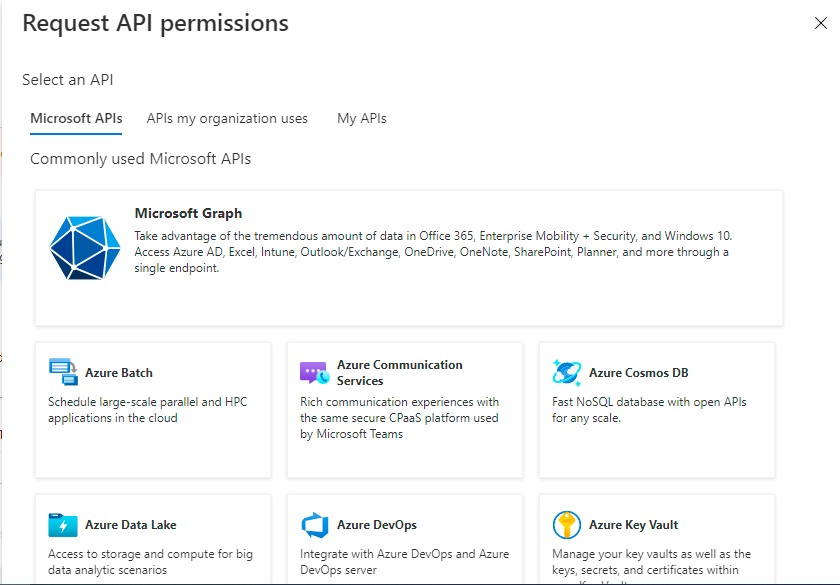Select the Azure Cosmos DB title
Screen dimensions: 840x585
coord(639,372)
